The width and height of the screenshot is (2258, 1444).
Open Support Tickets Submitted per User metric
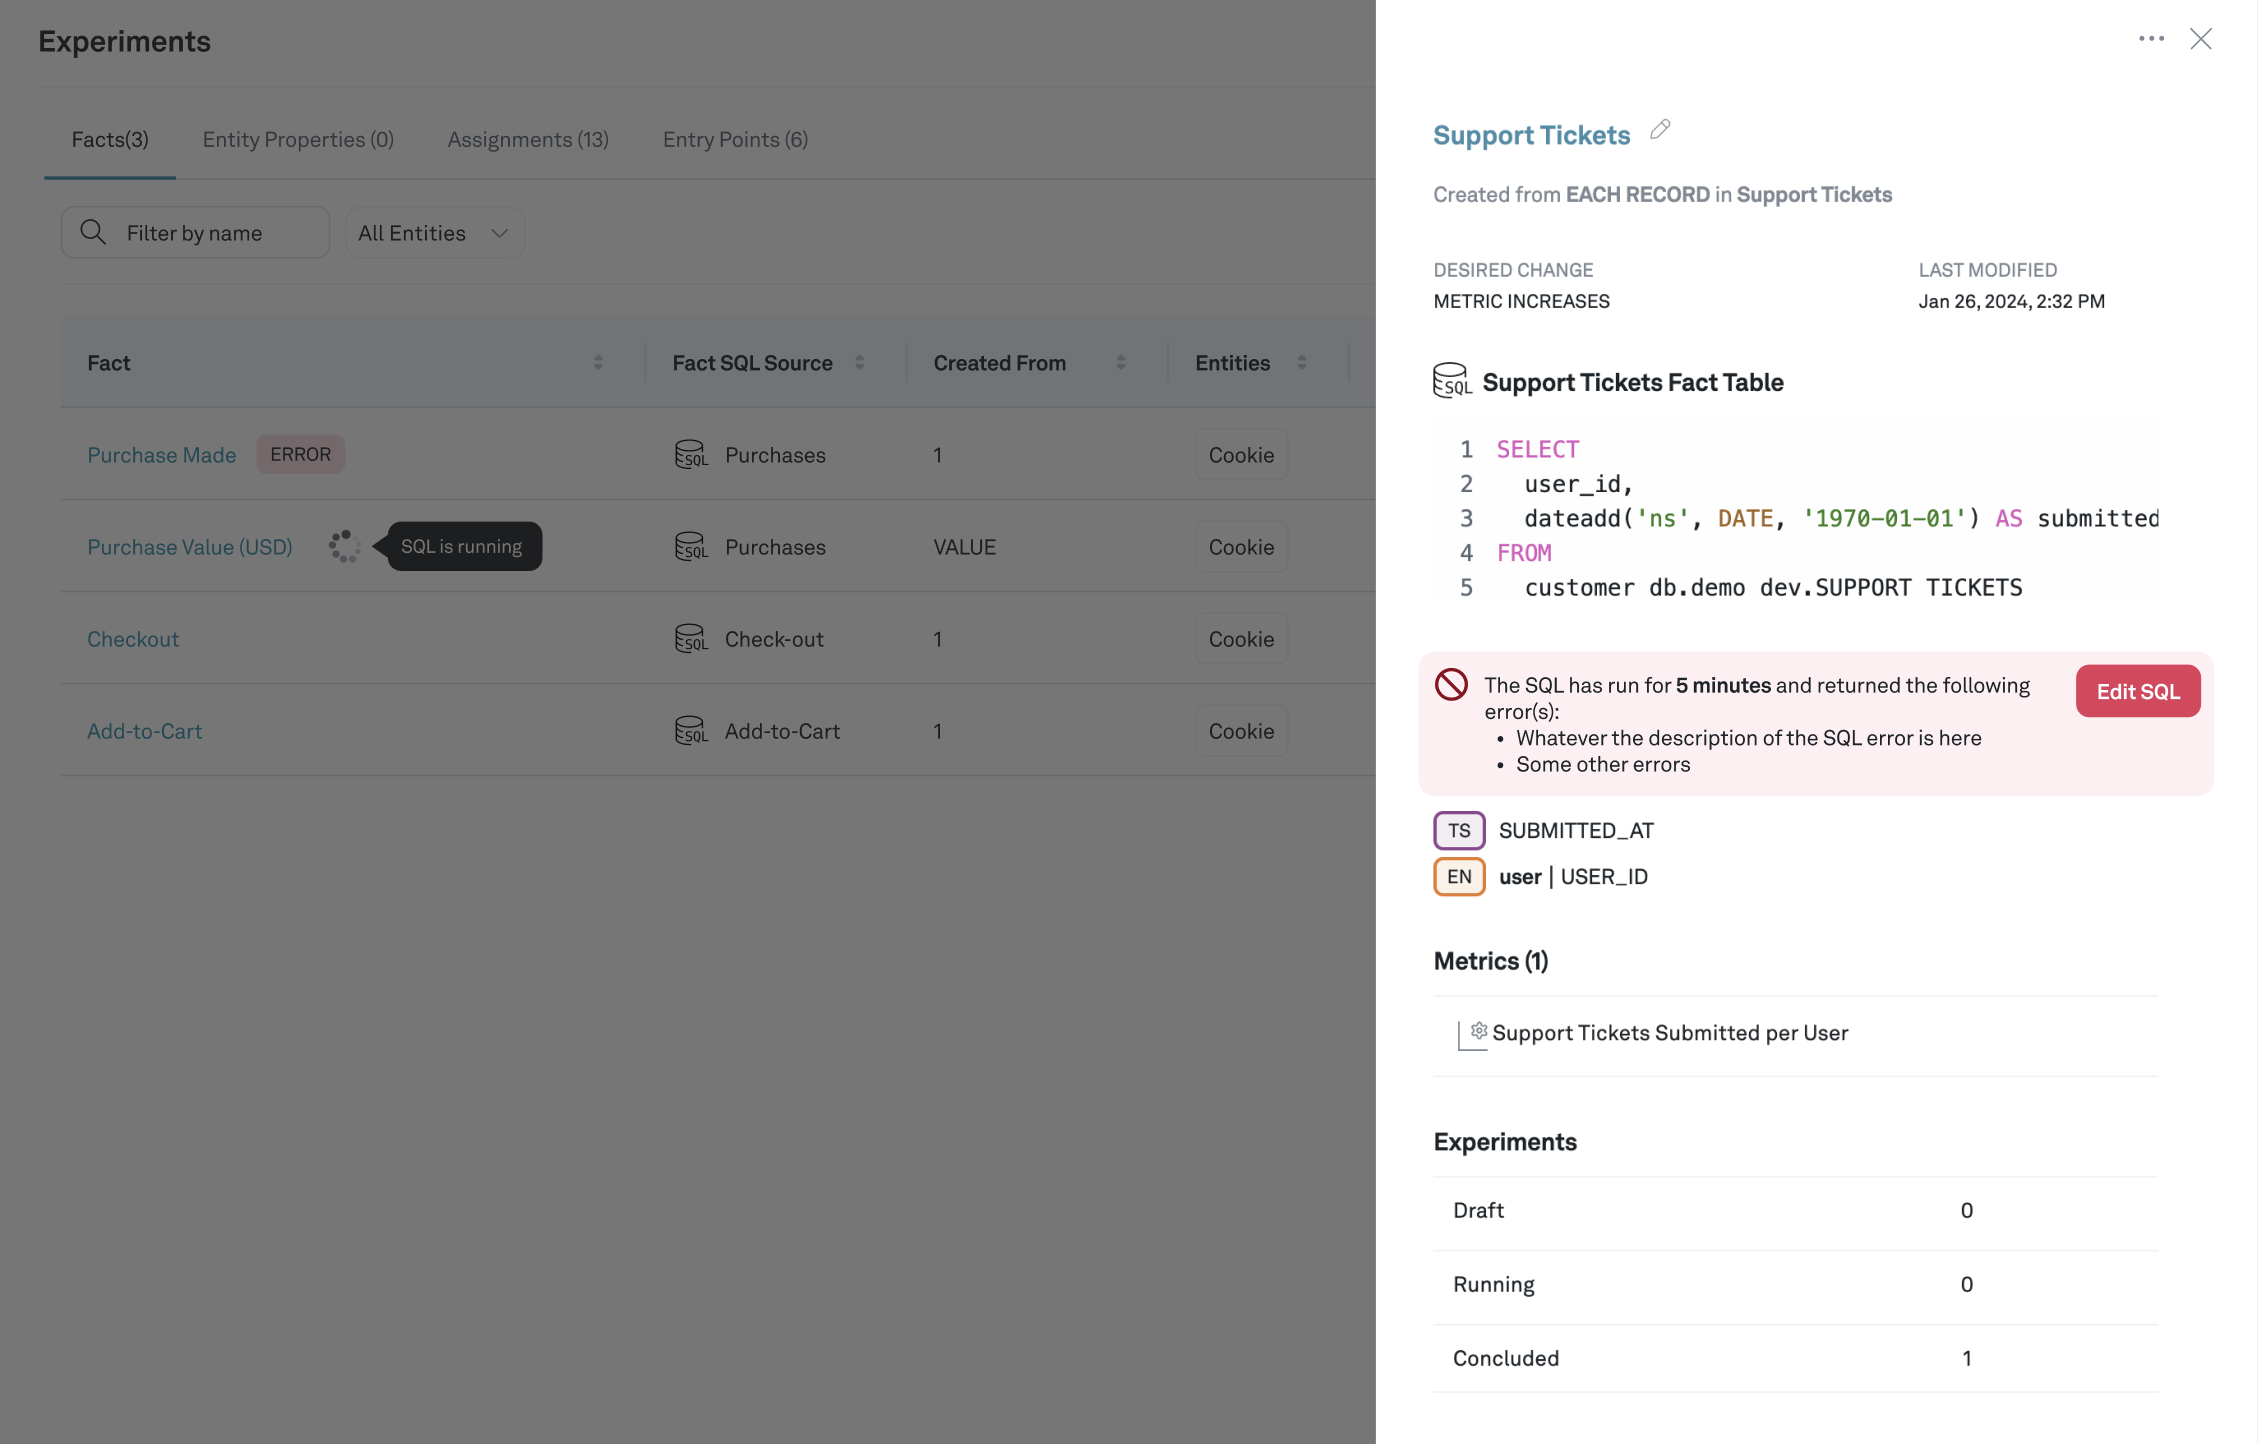pos(1669,1033)
